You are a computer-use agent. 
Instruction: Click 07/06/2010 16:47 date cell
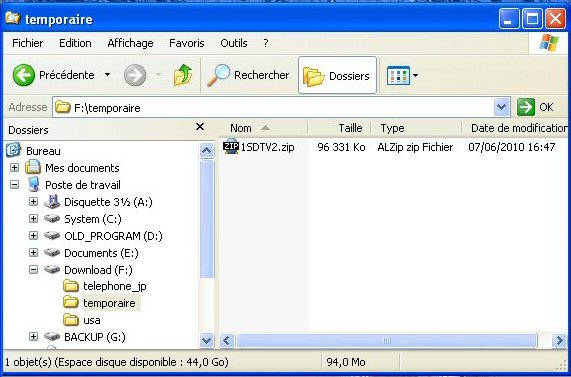tap(512, 147)
